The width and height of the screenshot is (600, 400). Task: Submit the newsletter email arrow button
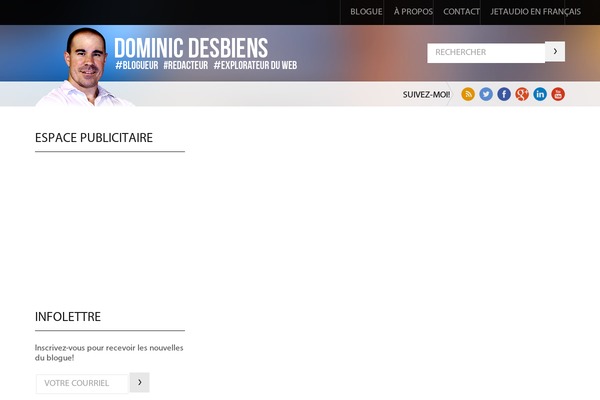coord(140,382)
